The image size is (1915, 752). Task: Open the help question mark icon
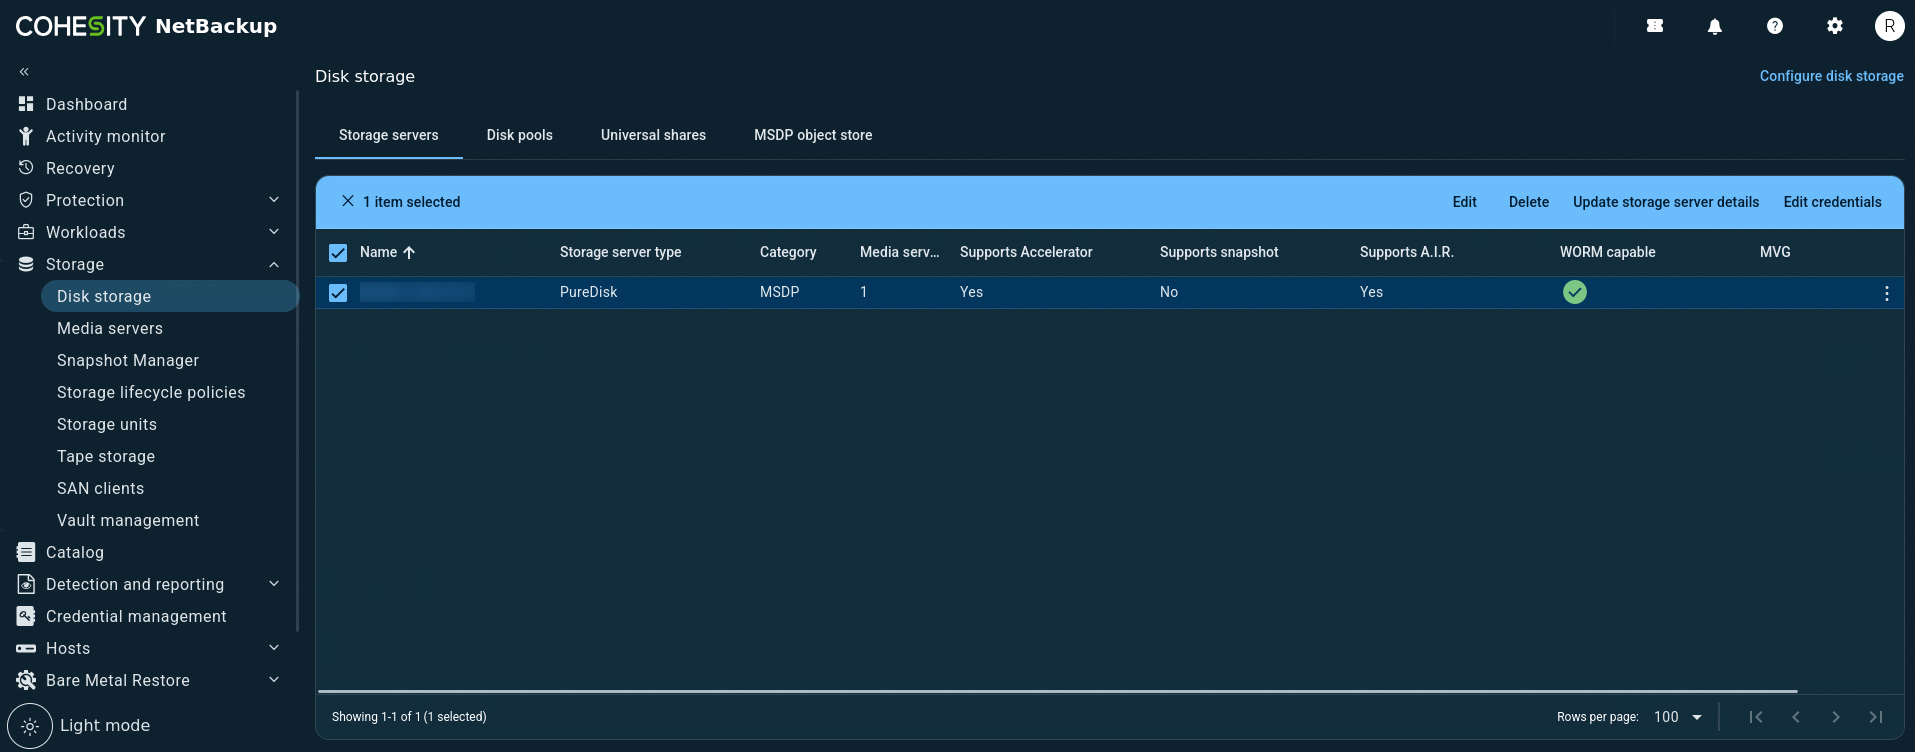(1775, 26)
